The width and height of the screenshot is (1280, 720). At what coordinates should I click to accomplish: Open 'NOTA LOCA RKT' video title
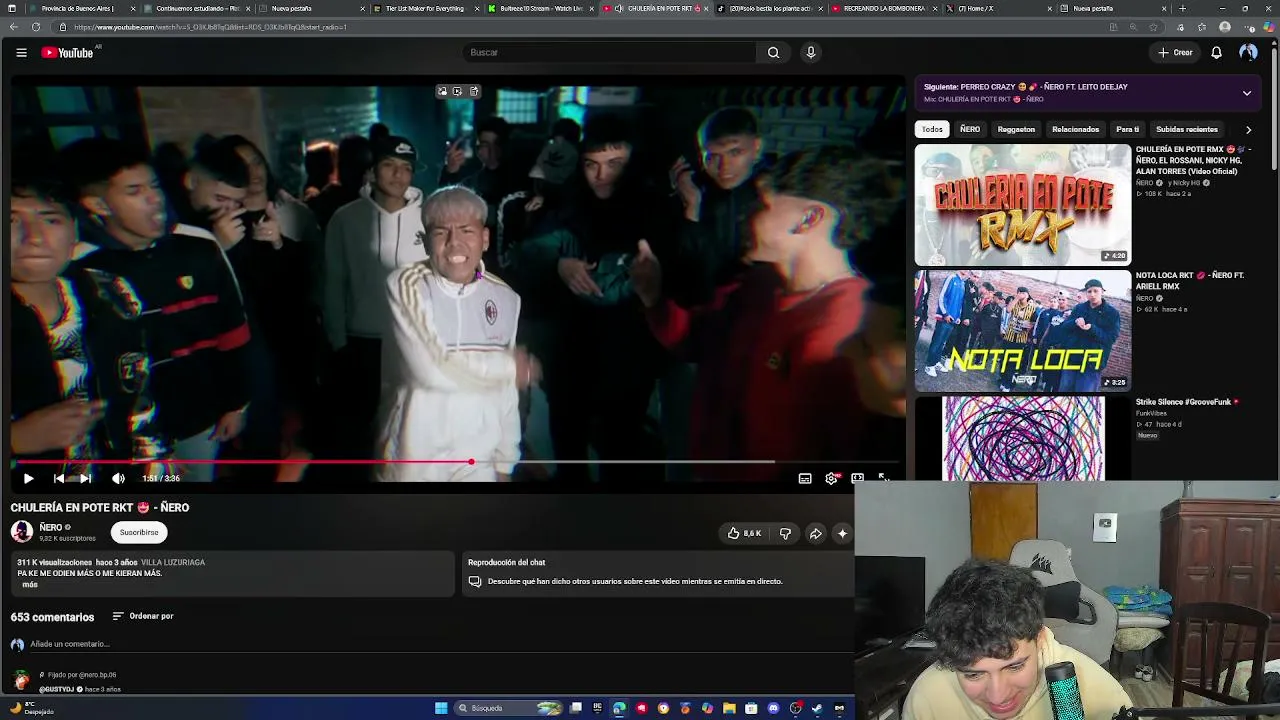pos(1190,281)
